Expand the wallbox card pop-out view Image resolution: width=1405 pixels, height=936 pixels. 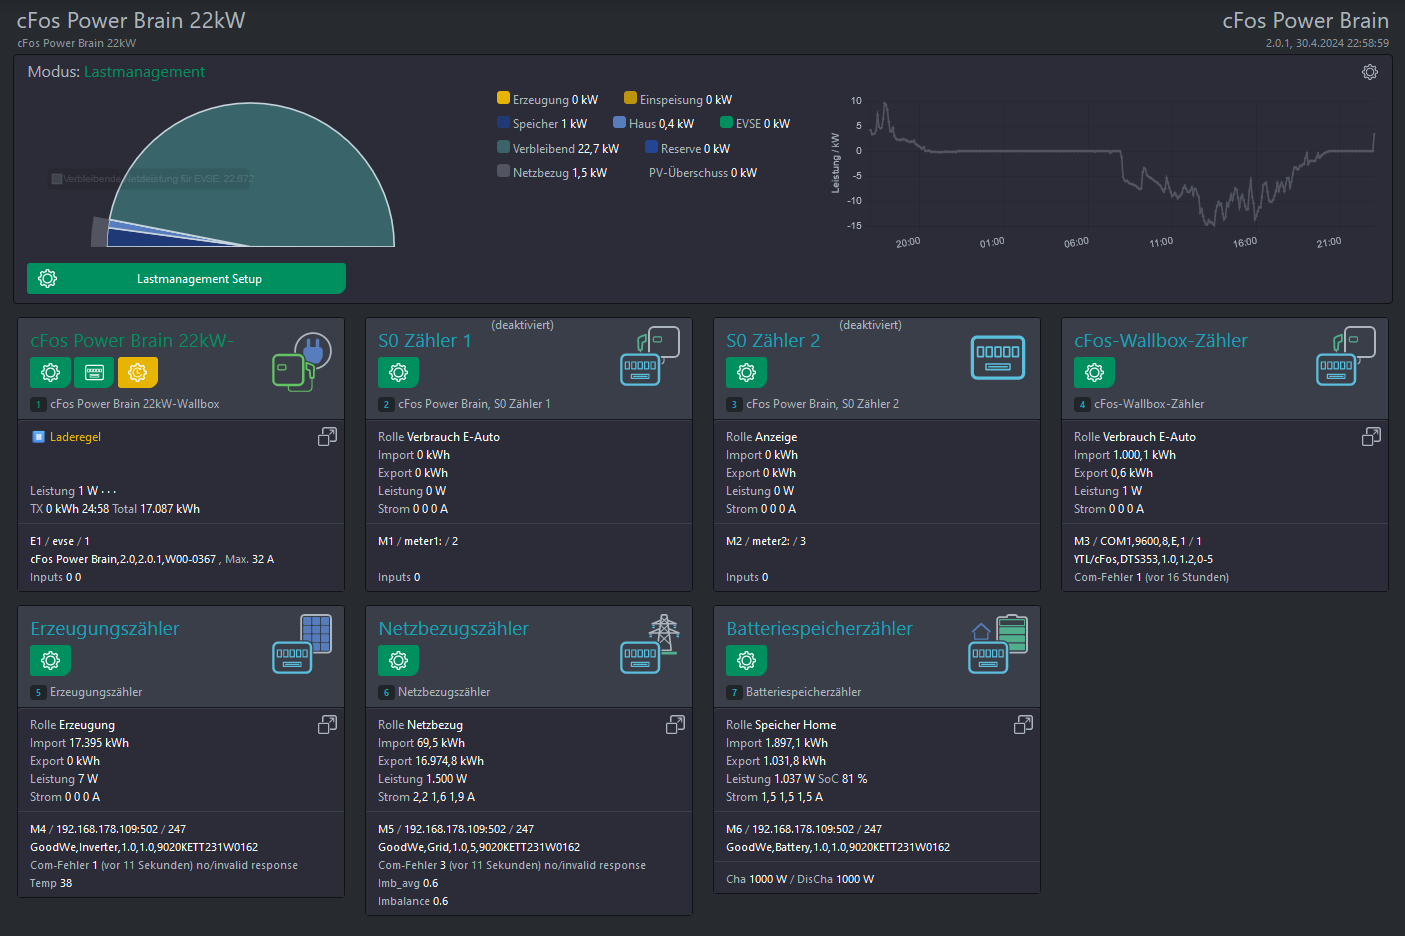[x=327, y=437]
